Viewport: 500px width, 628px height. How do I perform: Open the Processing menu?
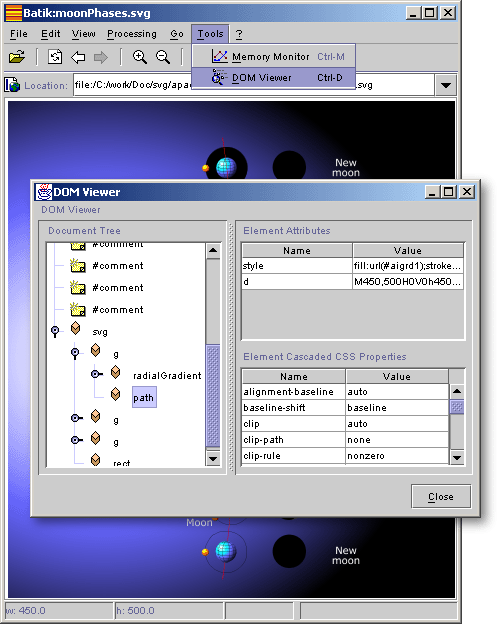click(132, 34)
